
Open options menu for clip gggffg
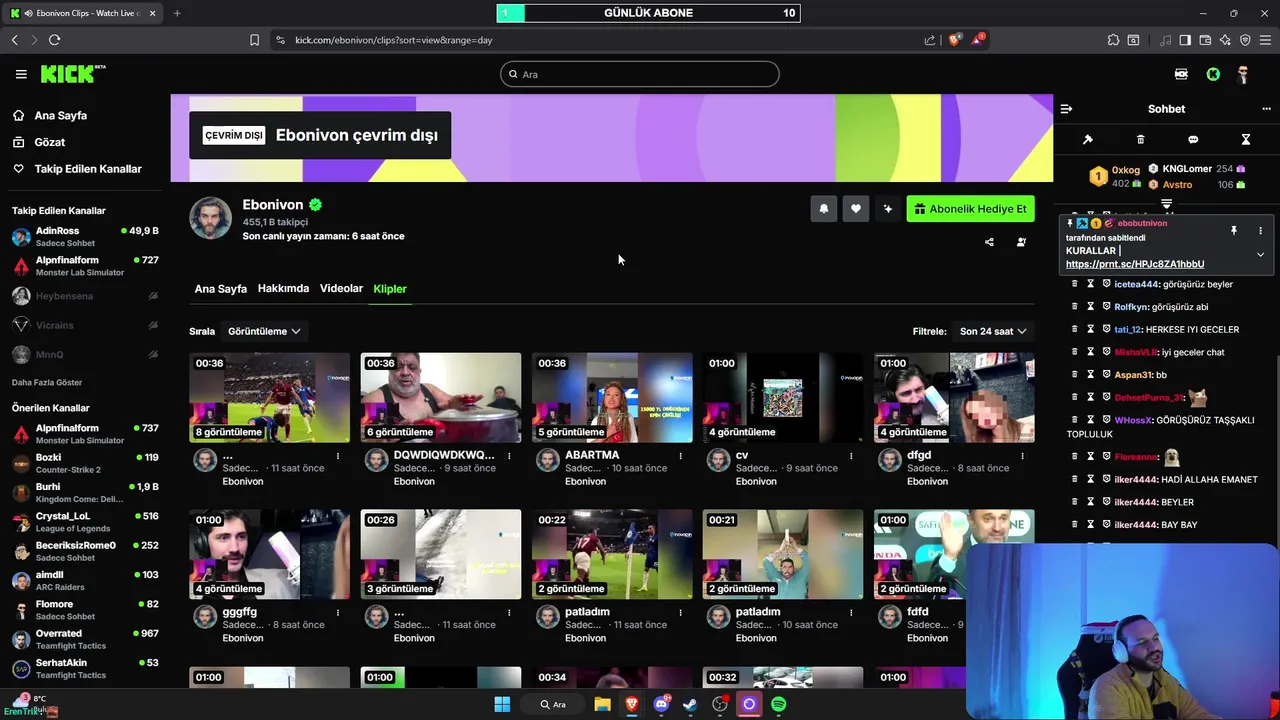pyautogui.click(x=338, y=613)
